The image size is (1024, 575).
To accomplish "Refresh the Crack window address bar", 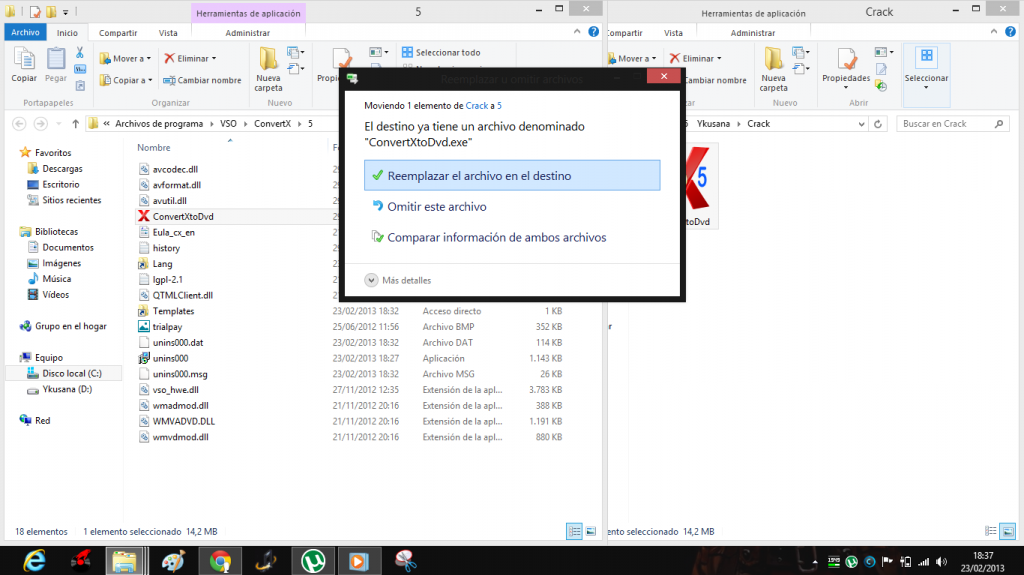I will (878, 123).
